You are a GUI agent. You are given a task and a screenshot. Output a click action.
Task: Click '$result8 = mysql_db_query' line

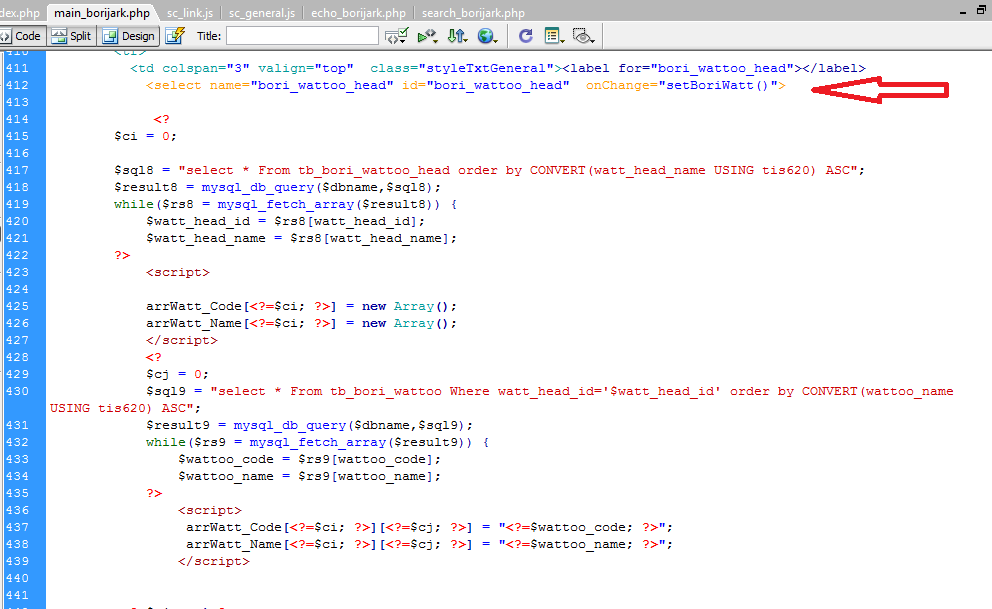pos(277,188)
